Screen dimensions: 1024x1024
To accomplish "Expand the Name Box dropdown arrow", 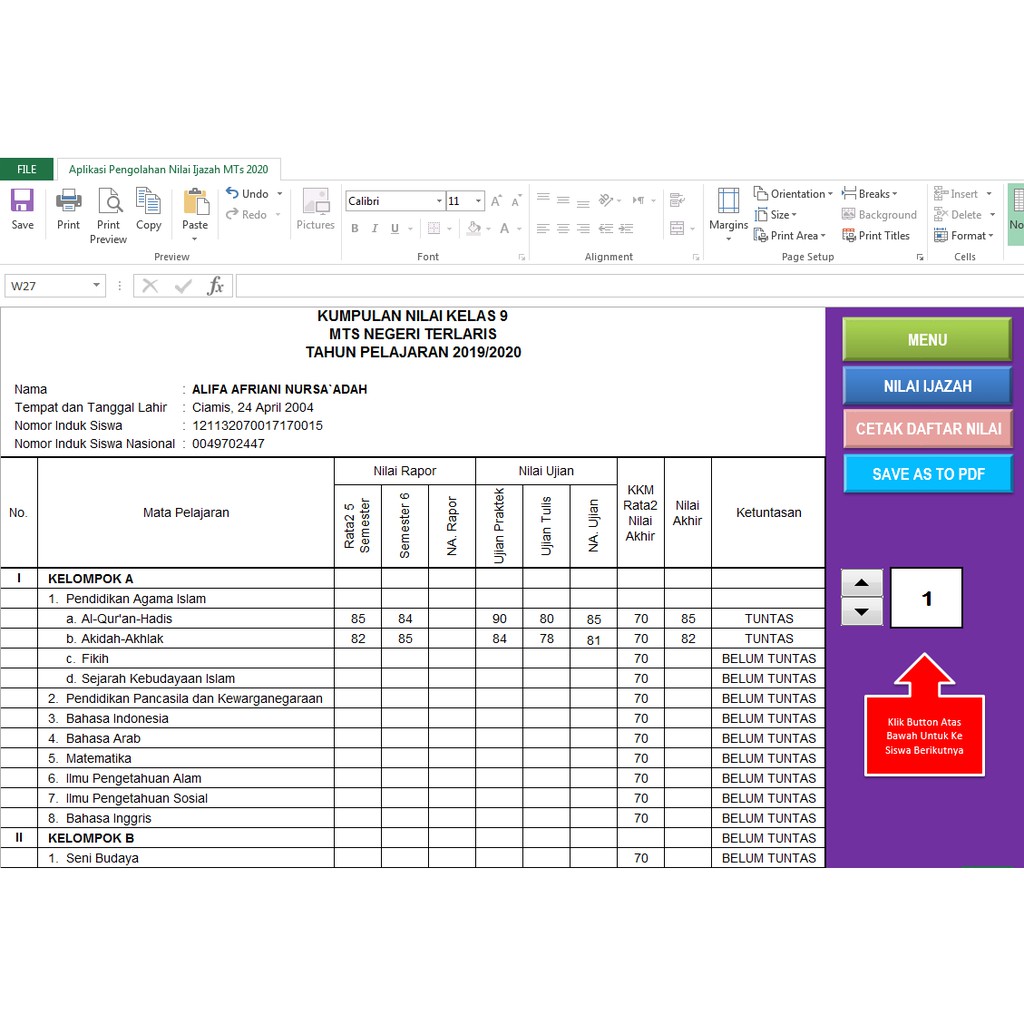I will (96, 286).
